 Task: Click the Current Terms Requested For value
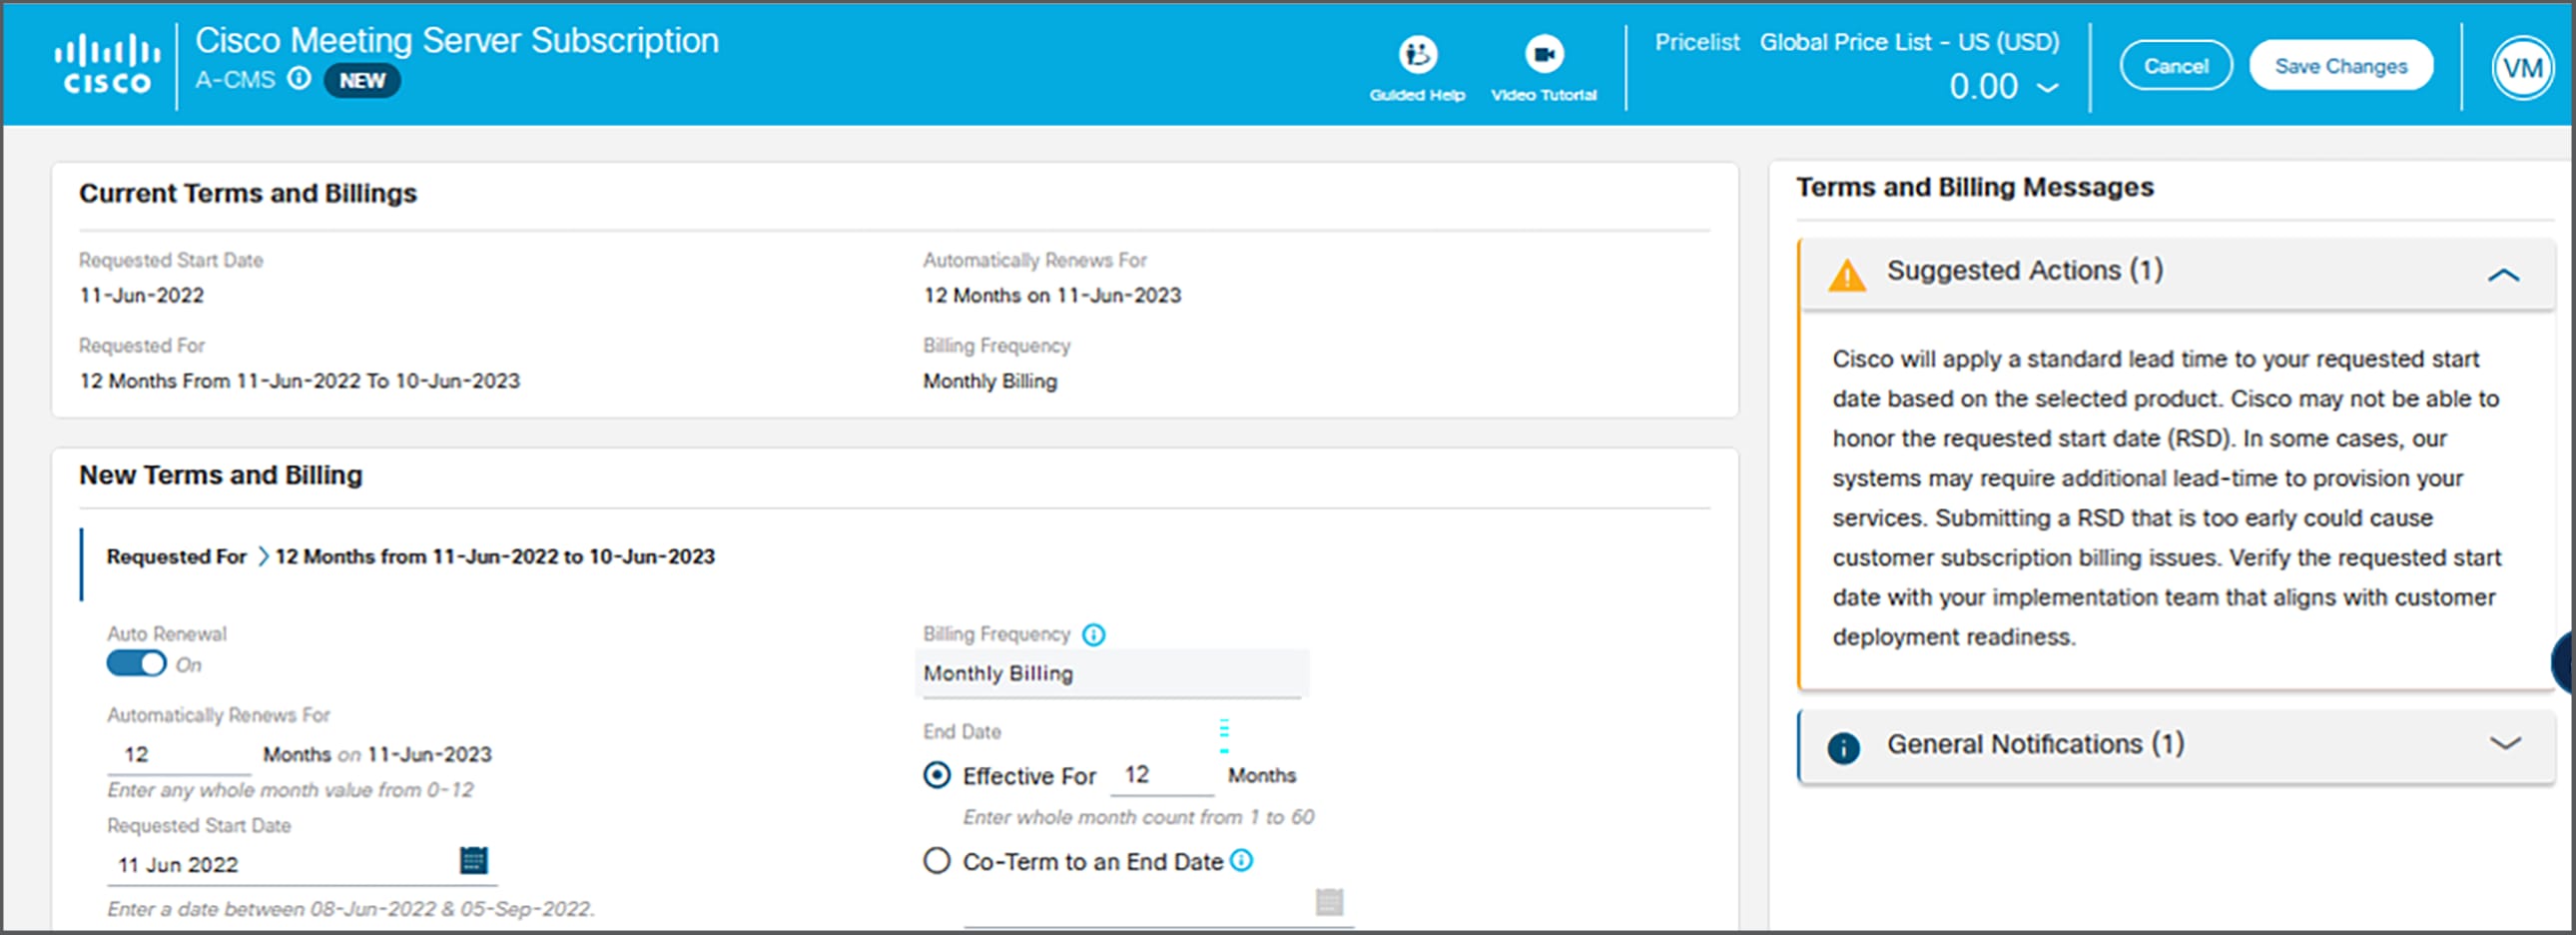299,381
